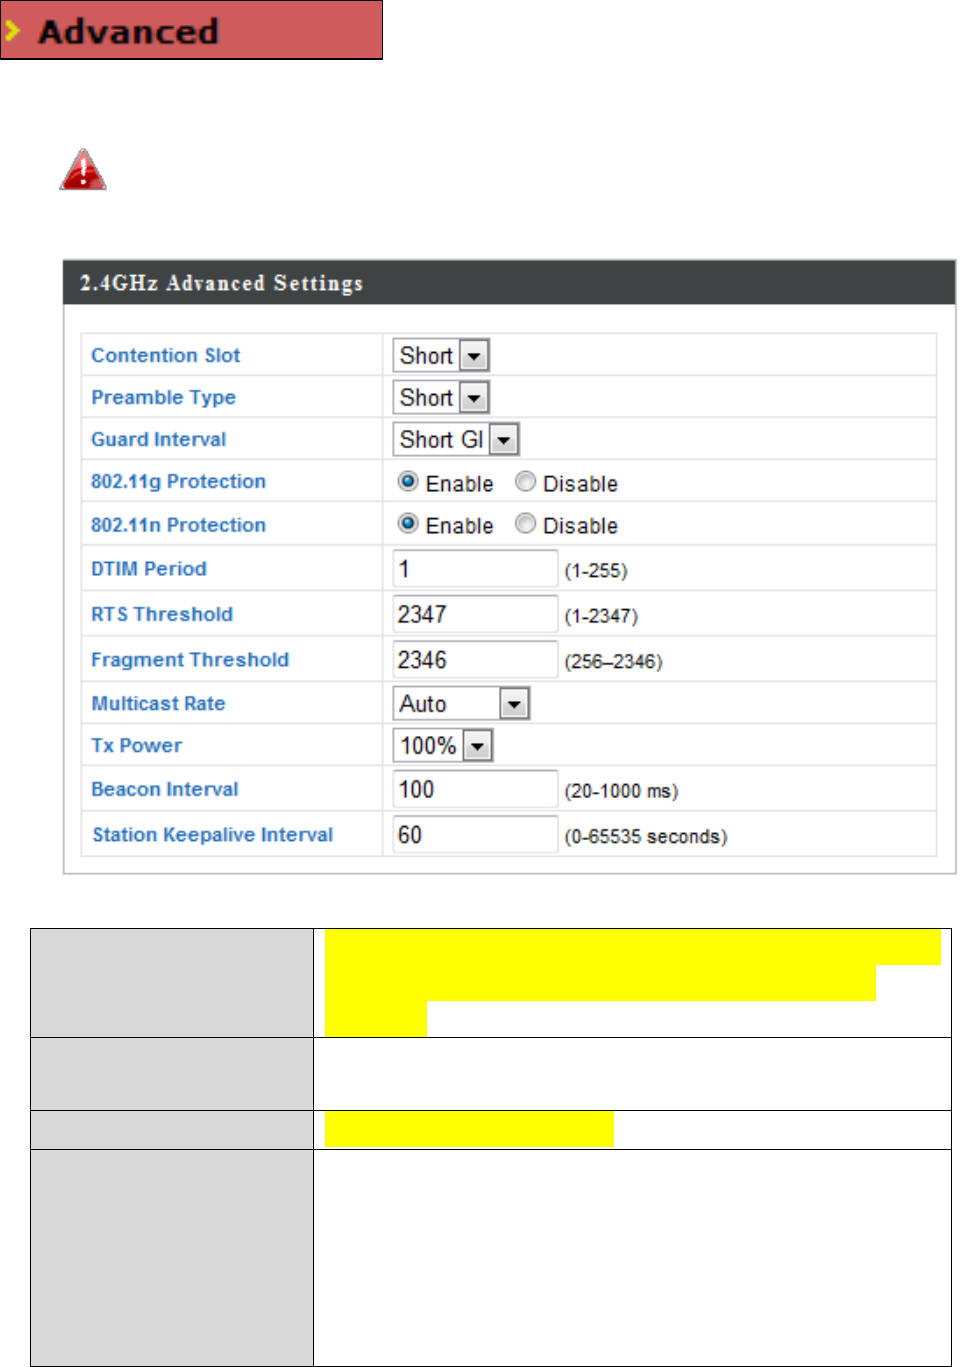Click the 802.11n Protection label

[x=179, y=526]
